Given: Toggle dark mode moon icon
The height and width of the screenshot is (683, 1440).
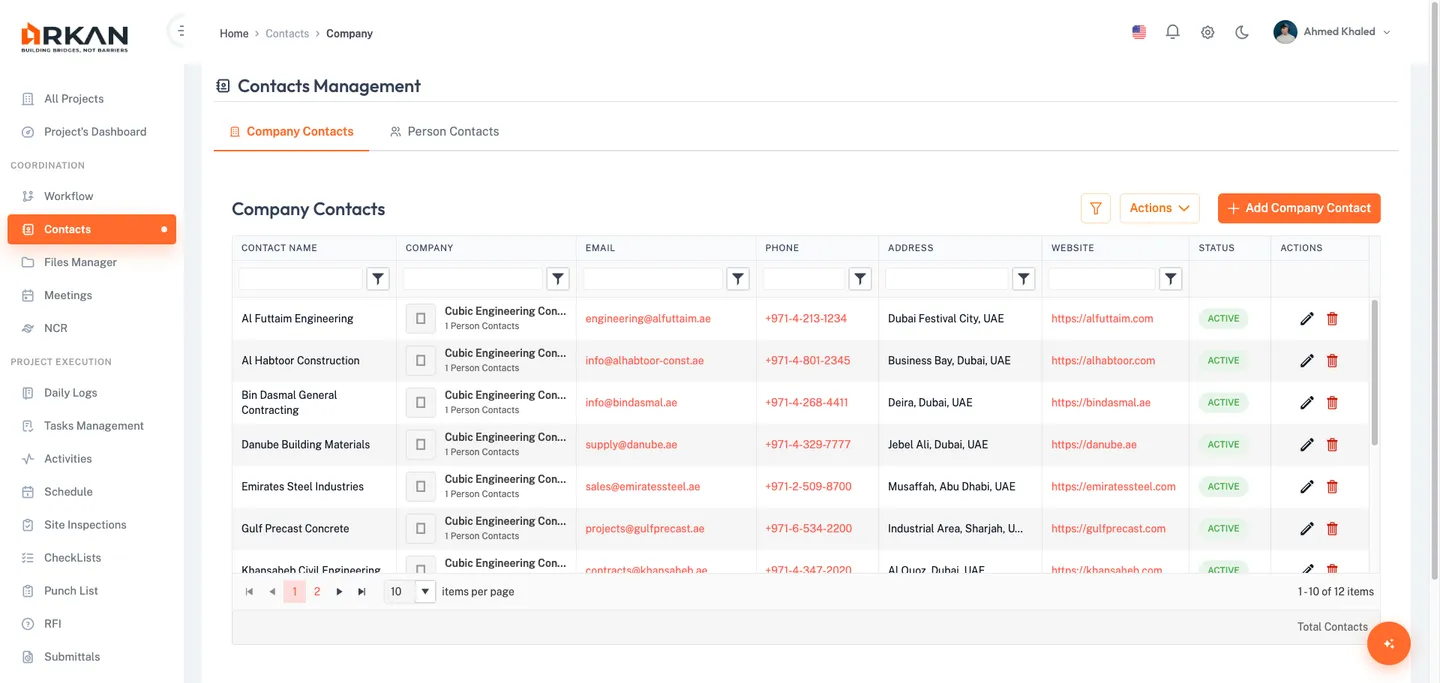Looking at the screenshot, I should (x=1242, y=32).
